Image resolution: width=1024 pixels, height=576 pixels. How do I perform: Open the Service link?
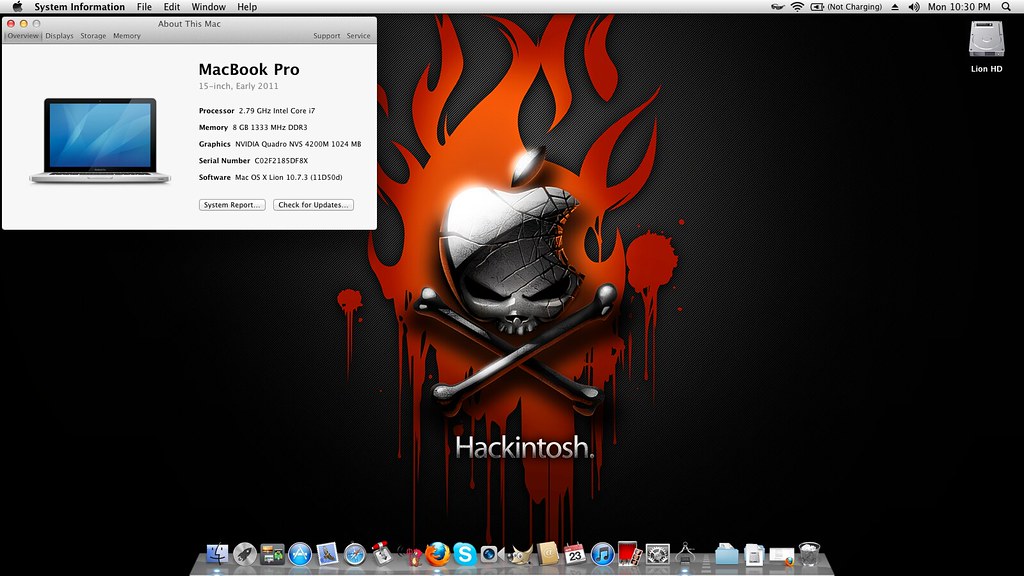tap(359, 36)
